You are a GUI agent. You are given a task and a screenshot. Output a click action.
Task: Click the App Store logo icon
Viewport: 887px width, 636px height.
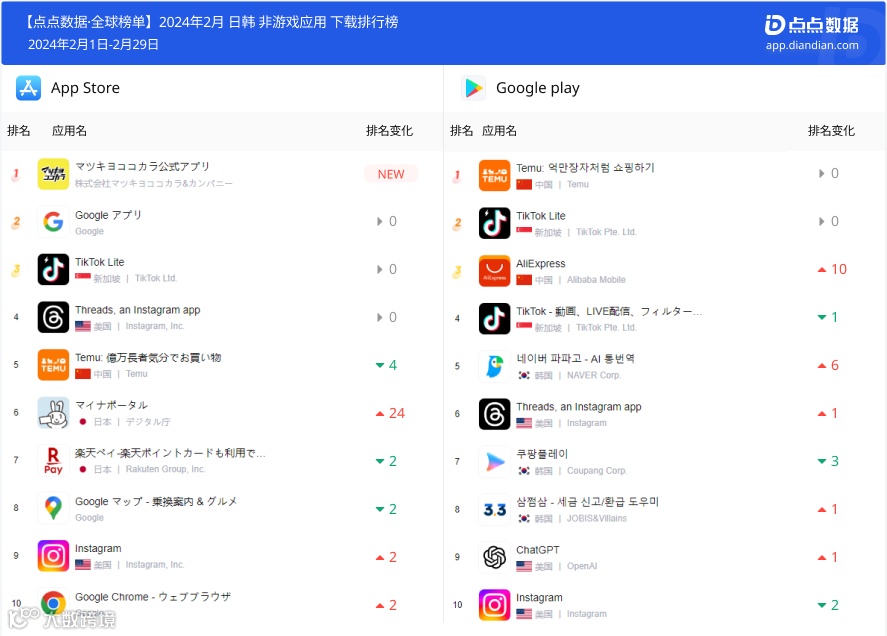point(28,88)
